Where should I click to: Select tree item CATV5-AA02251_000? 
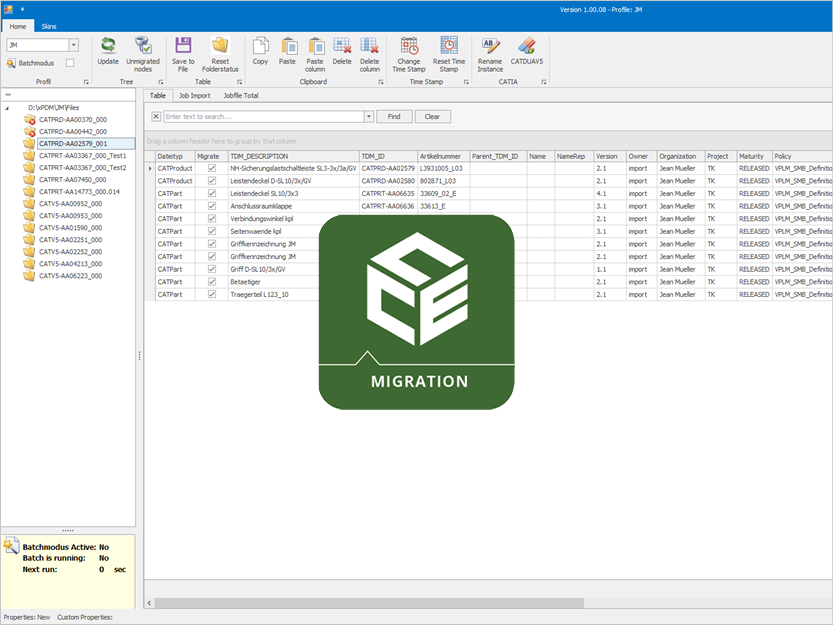tap(70, 240)
